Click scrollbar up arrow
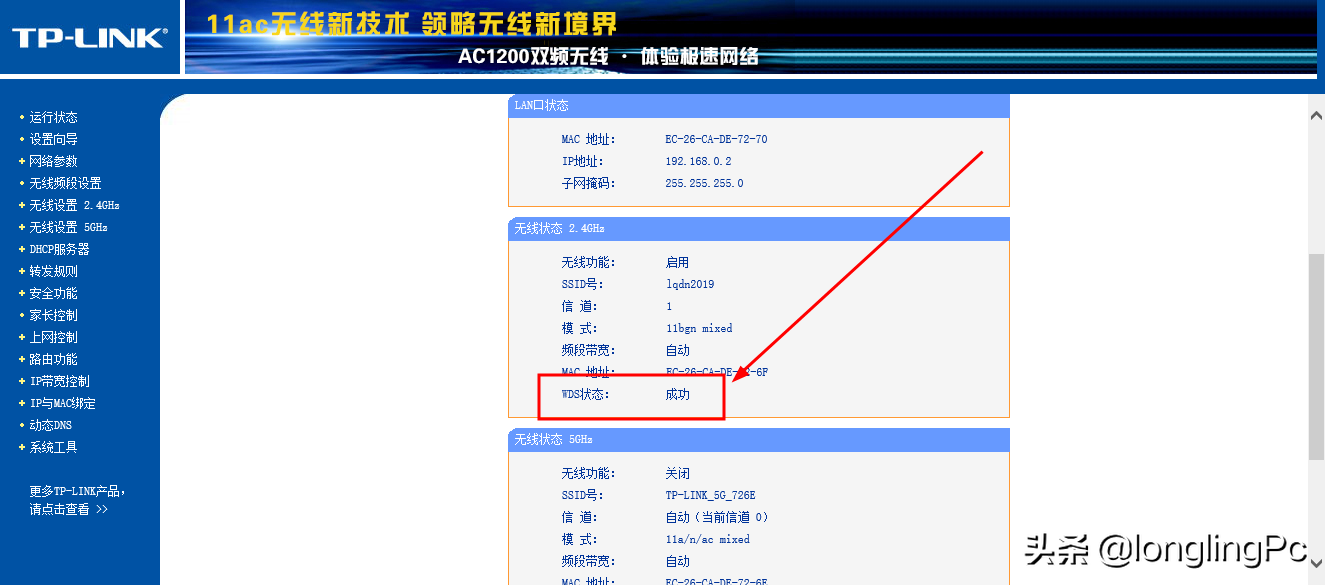The height and width of the screenshot is (585, 1325). [x=1316, y=115]
